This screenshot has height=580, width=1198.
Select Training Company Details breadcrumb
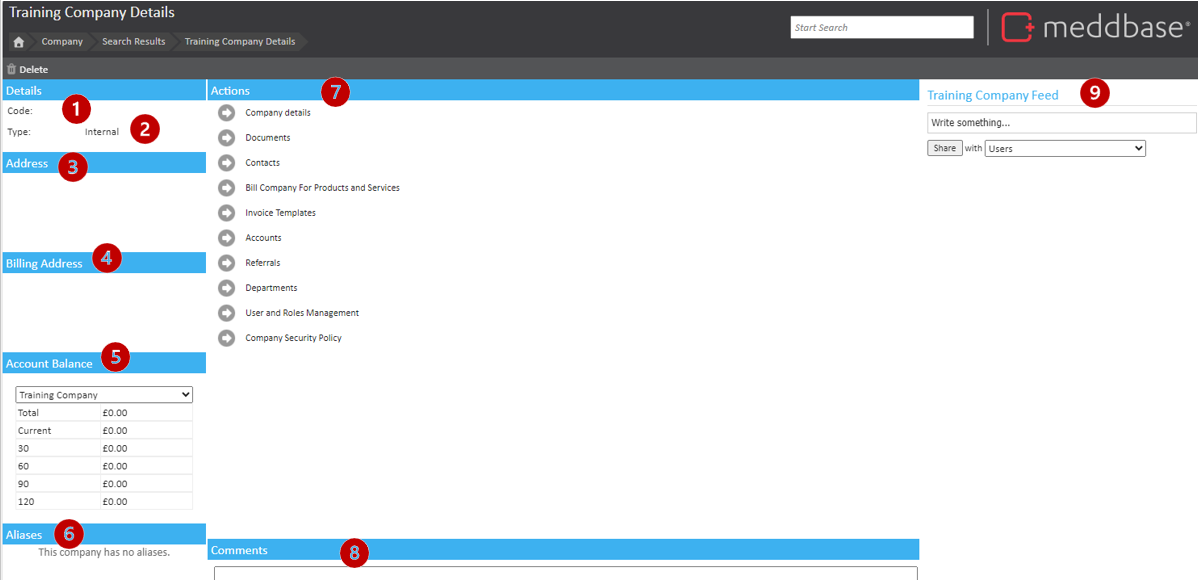pos(240,42)
